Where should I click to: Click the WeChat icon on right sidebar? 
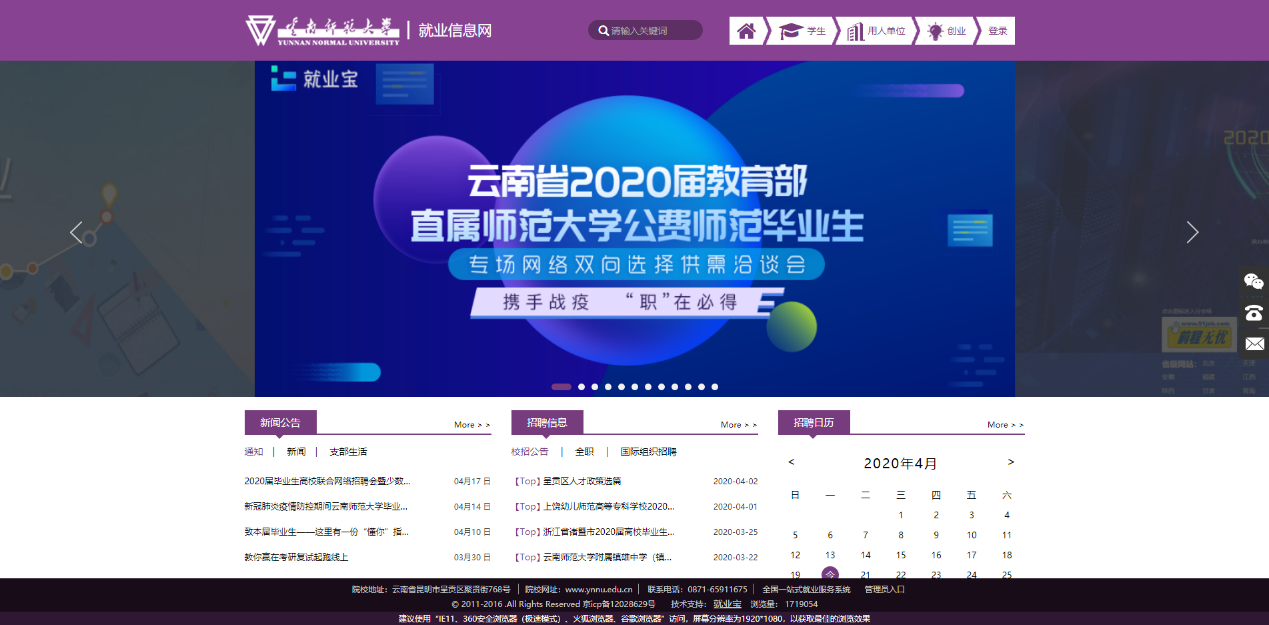pyautogui.click(x=1254, y=281)
